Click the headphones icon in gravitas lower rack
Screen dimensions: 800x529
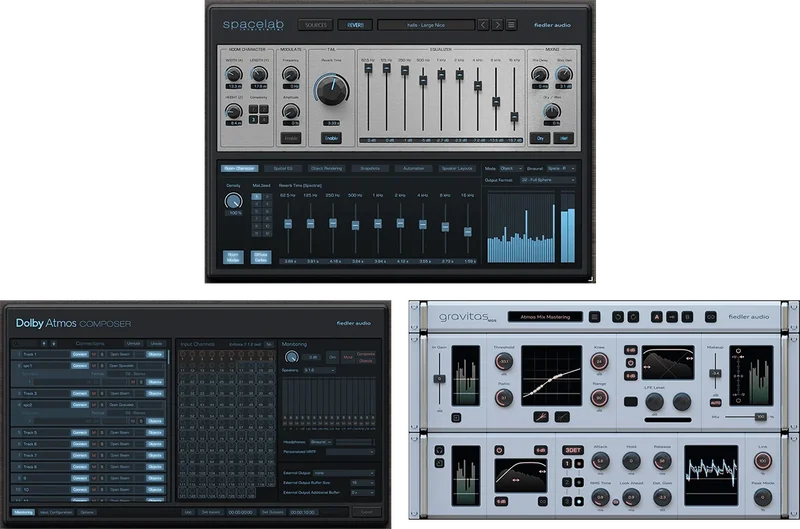[x=439, y=450]
